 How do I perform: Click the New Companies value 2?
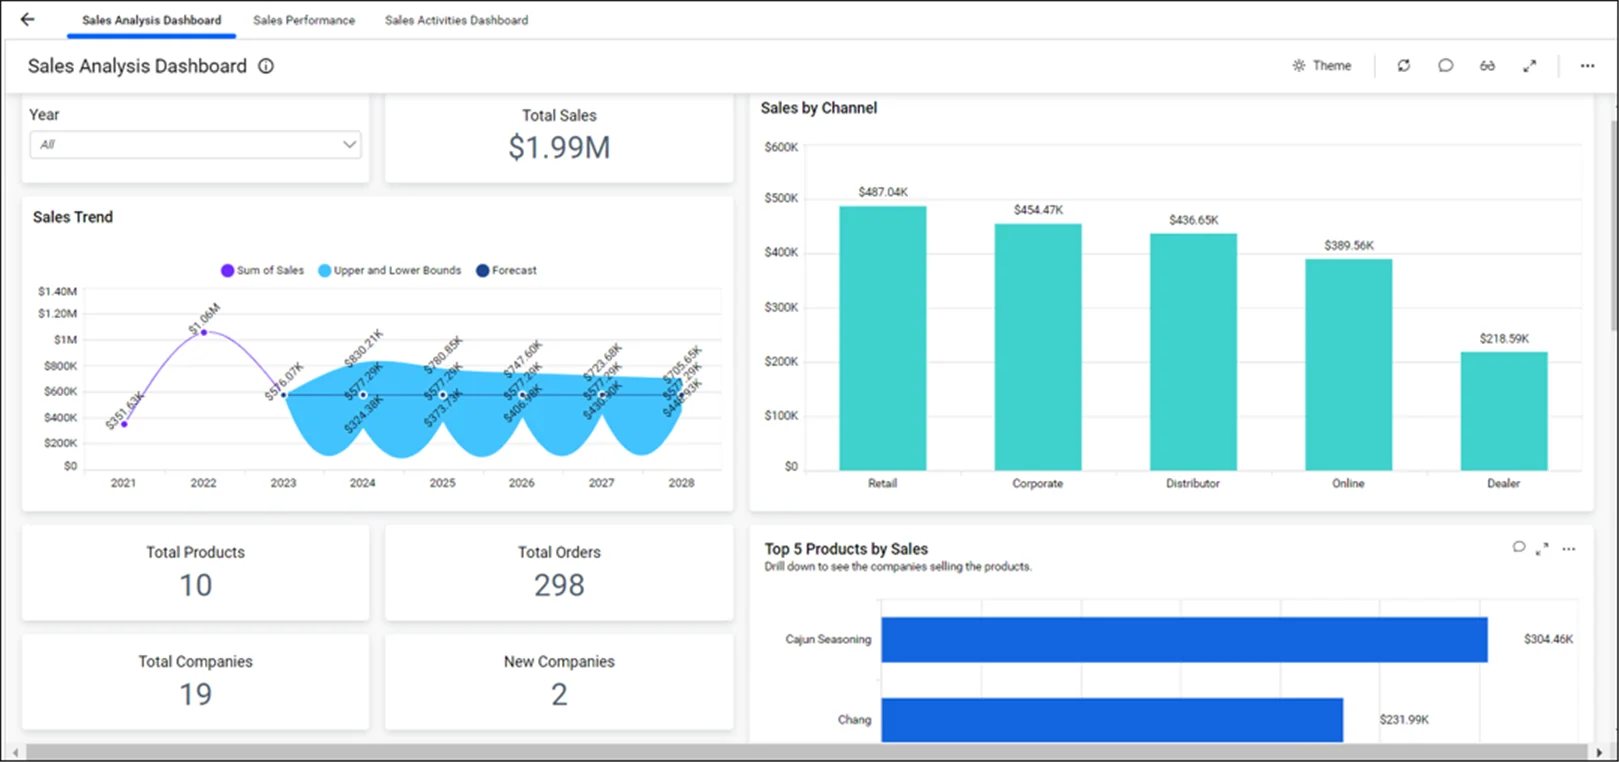click(559, 694)
